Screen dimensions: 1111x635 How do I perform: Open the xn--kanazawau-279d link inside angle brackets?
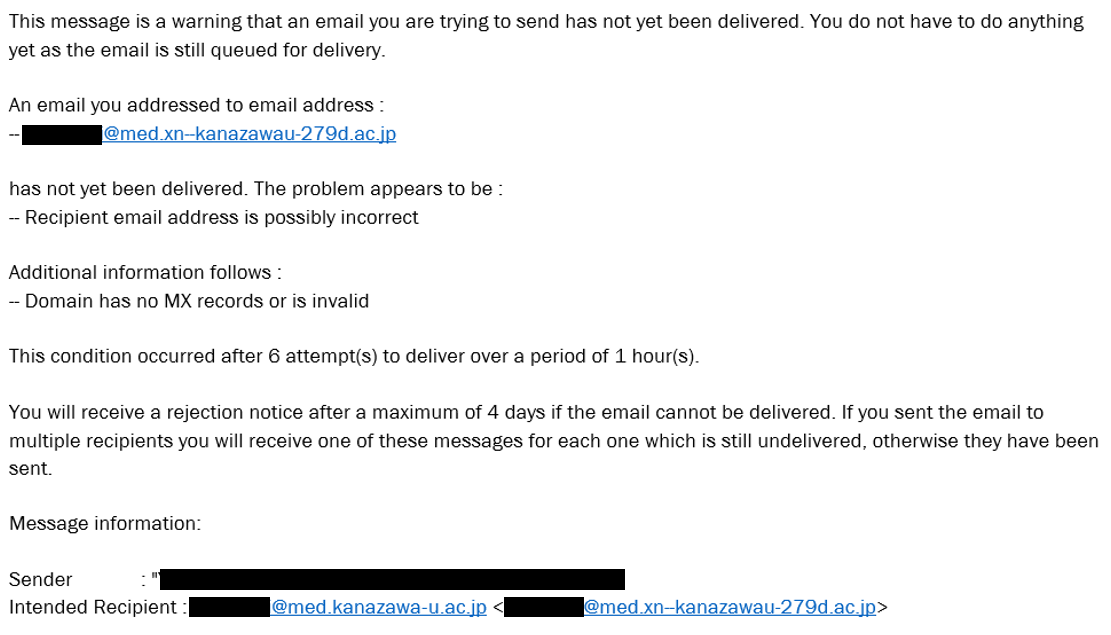point(730,607)
